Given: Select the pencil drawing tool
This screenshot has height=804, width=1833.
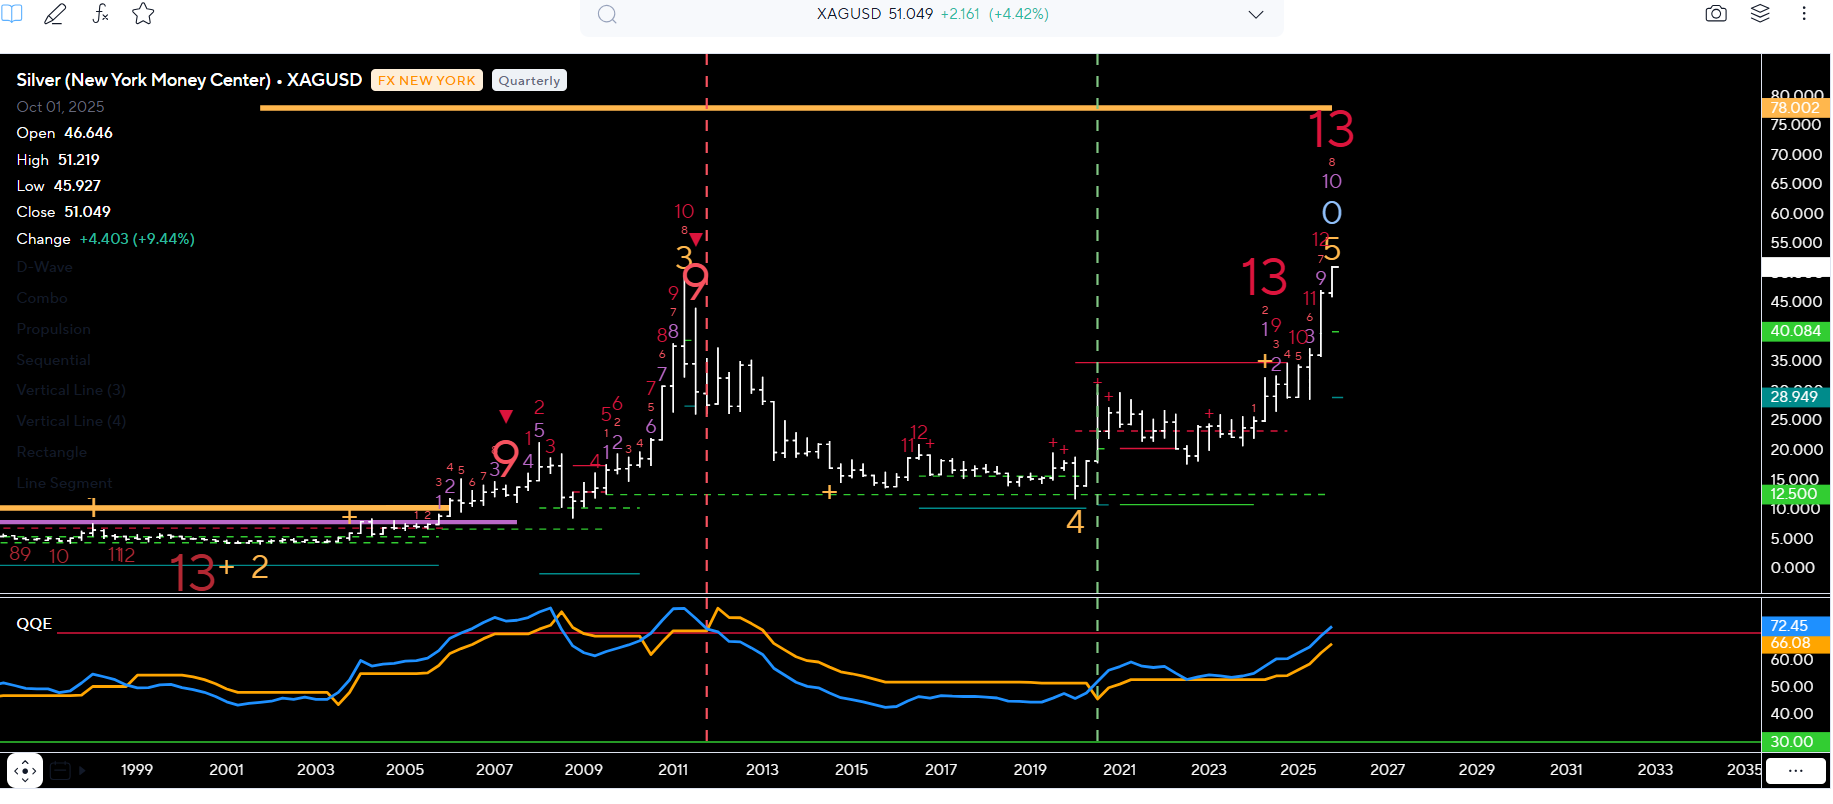Looking at the screenshot, I should [55, 14].
